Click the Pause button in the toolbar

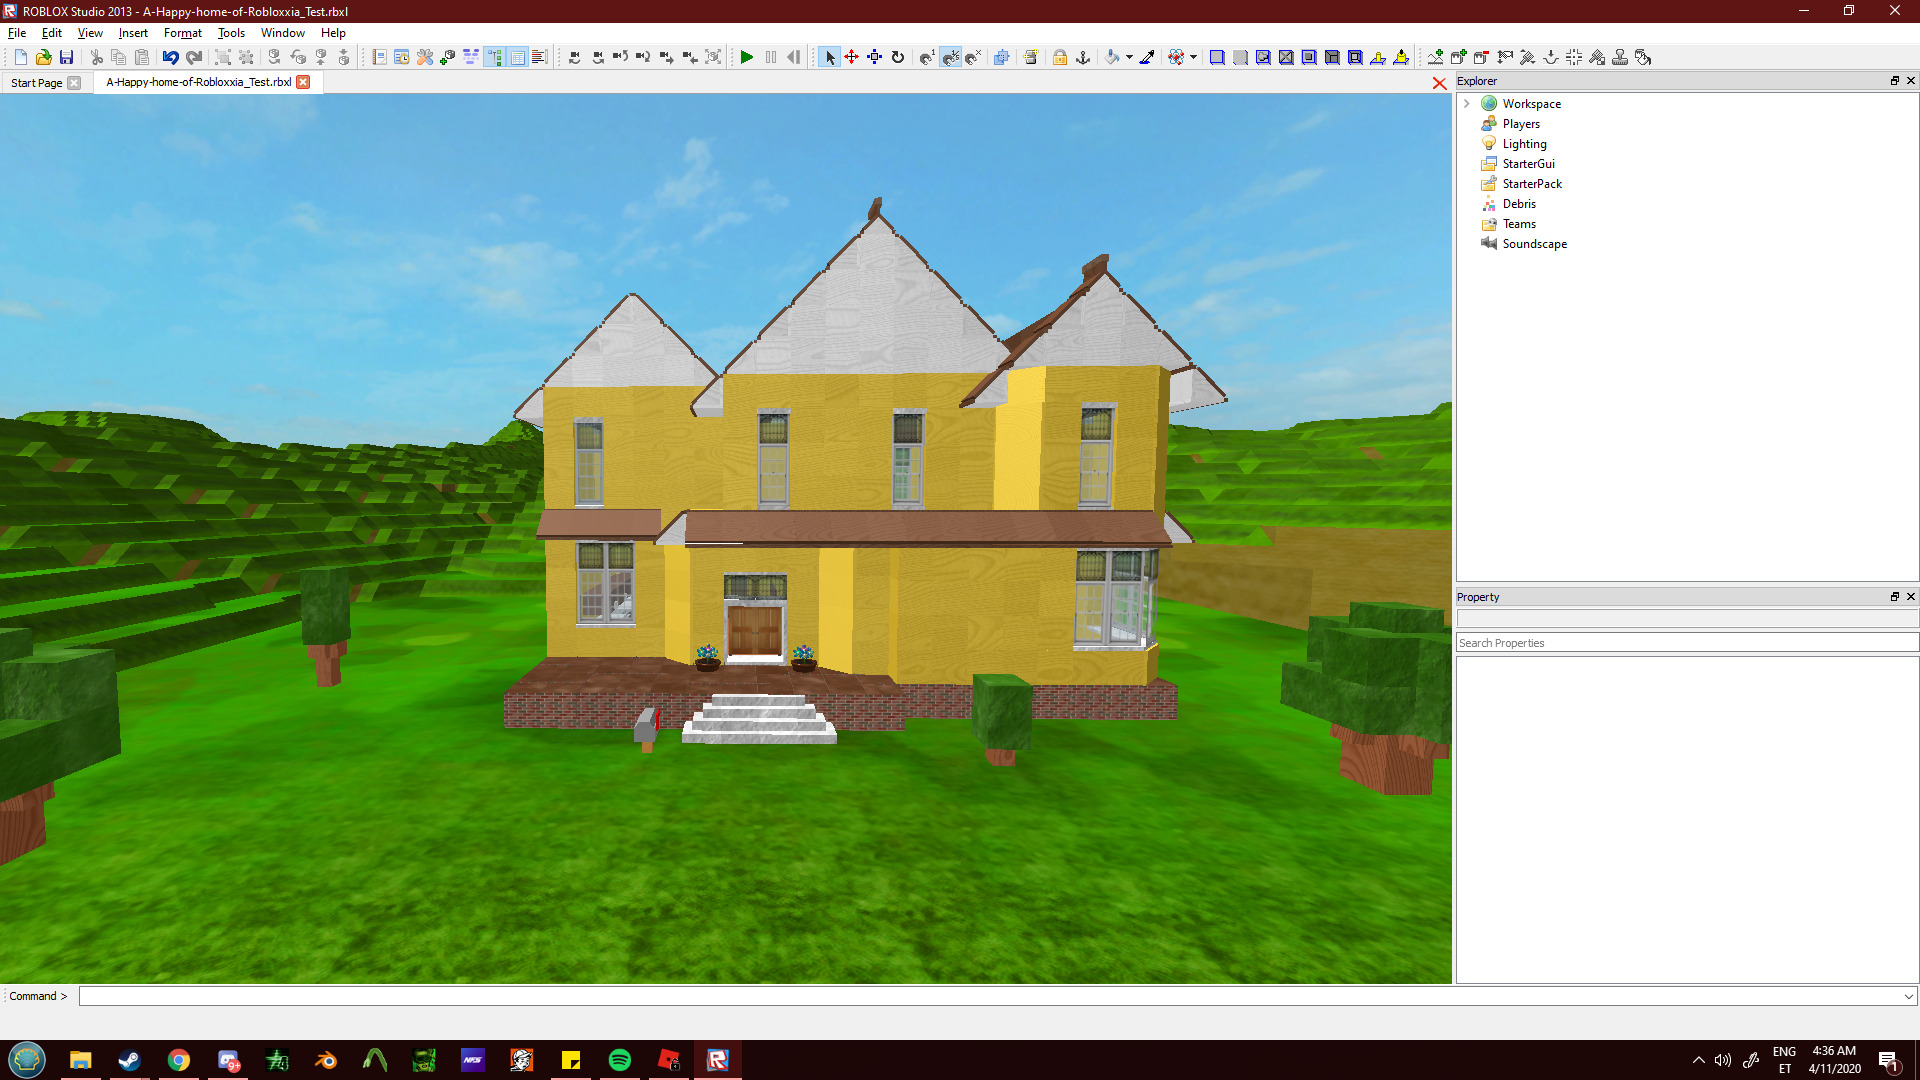[771, 57]
